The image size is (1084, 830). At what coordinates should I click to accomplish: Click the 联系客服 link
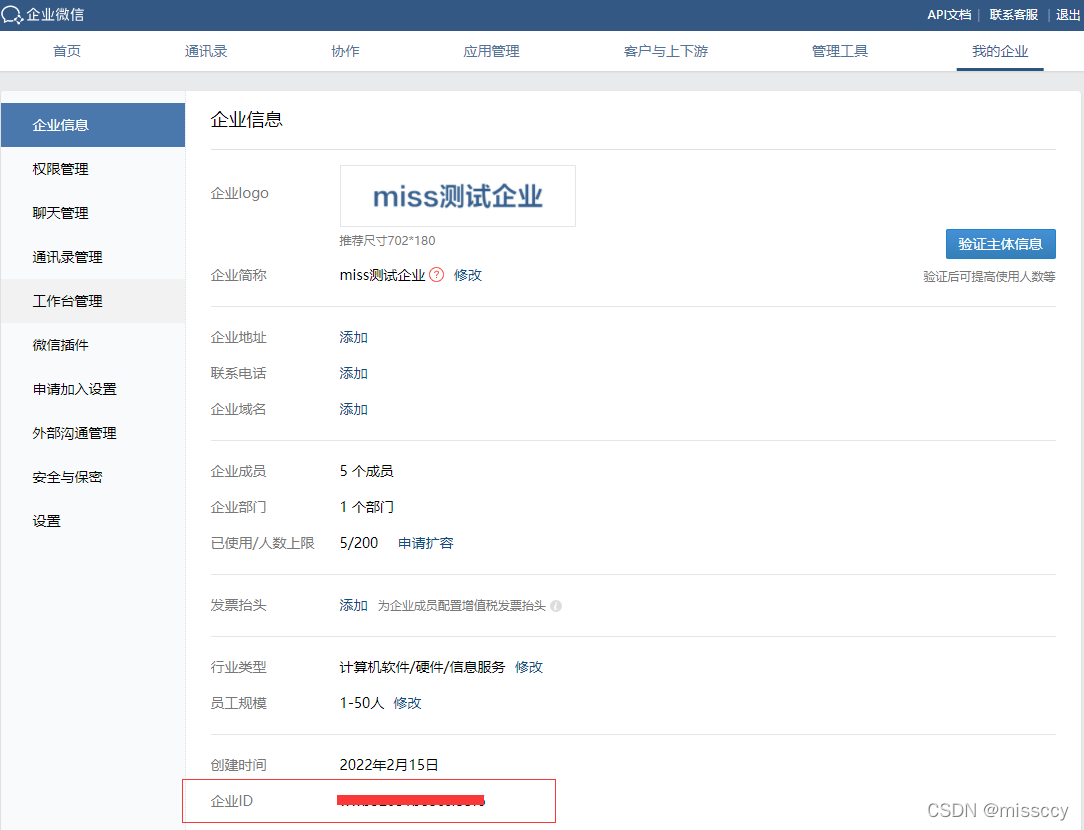(1013, 15)
